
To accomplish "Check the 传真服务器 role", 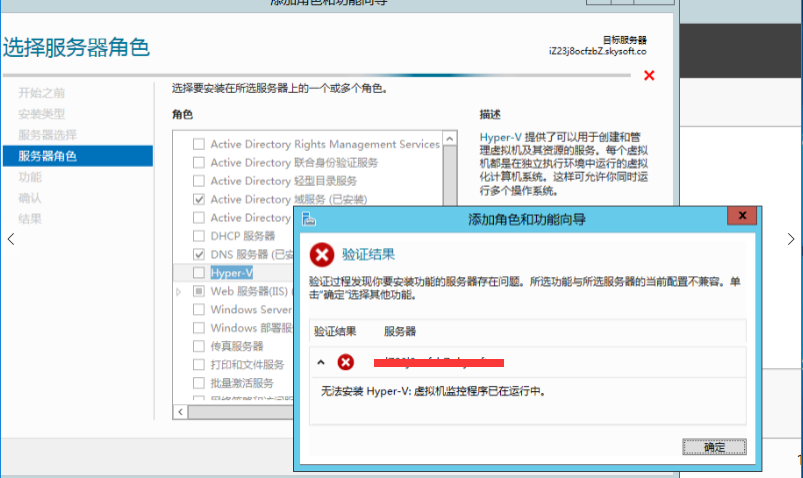I will coord(199,346).
